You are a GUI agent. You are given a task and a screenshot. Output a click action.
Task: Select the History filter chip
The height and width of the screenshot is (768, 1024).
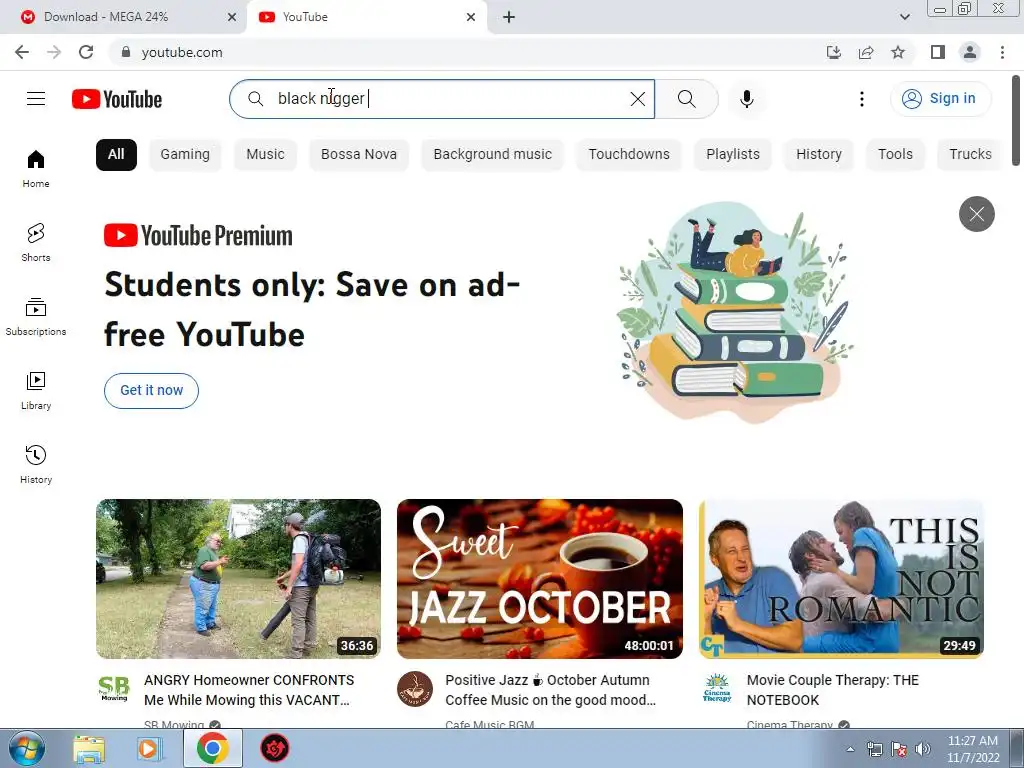(x=818, y=155)
